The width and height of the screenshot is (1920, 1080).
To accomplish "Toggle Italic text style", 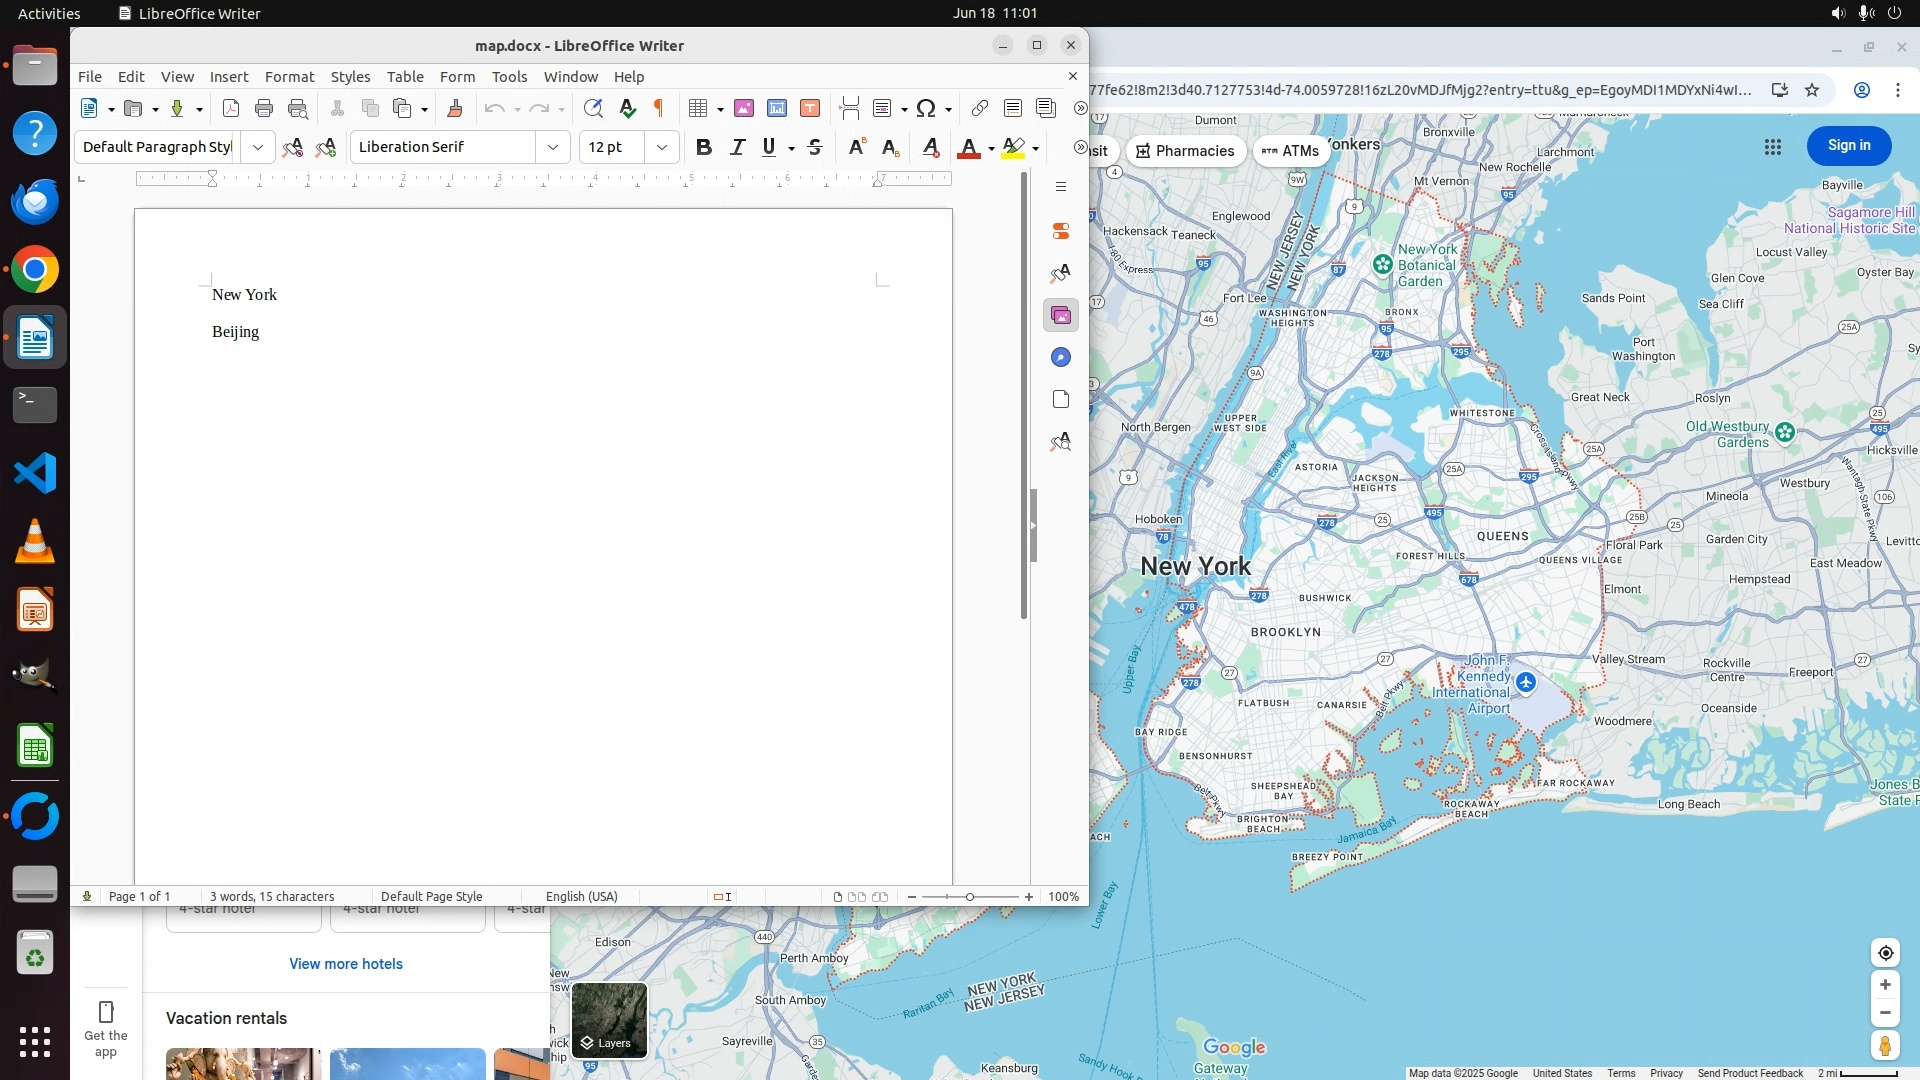I will coord(737,148).
